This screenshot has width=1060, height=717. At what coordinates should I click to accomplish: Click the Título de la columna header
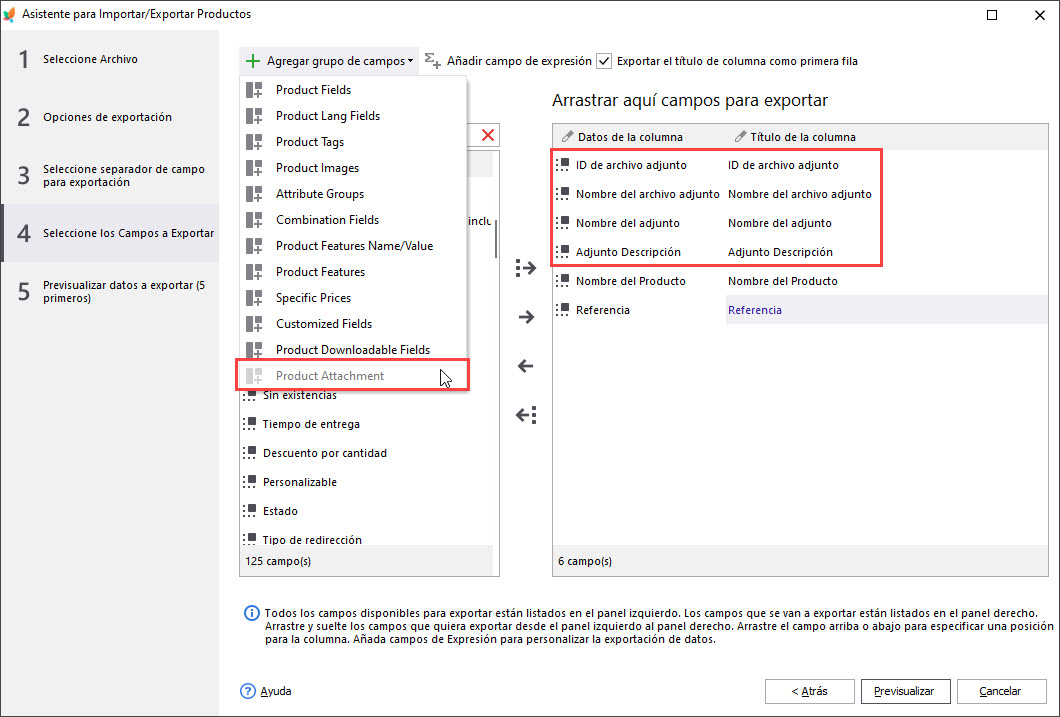coord(802,137)
